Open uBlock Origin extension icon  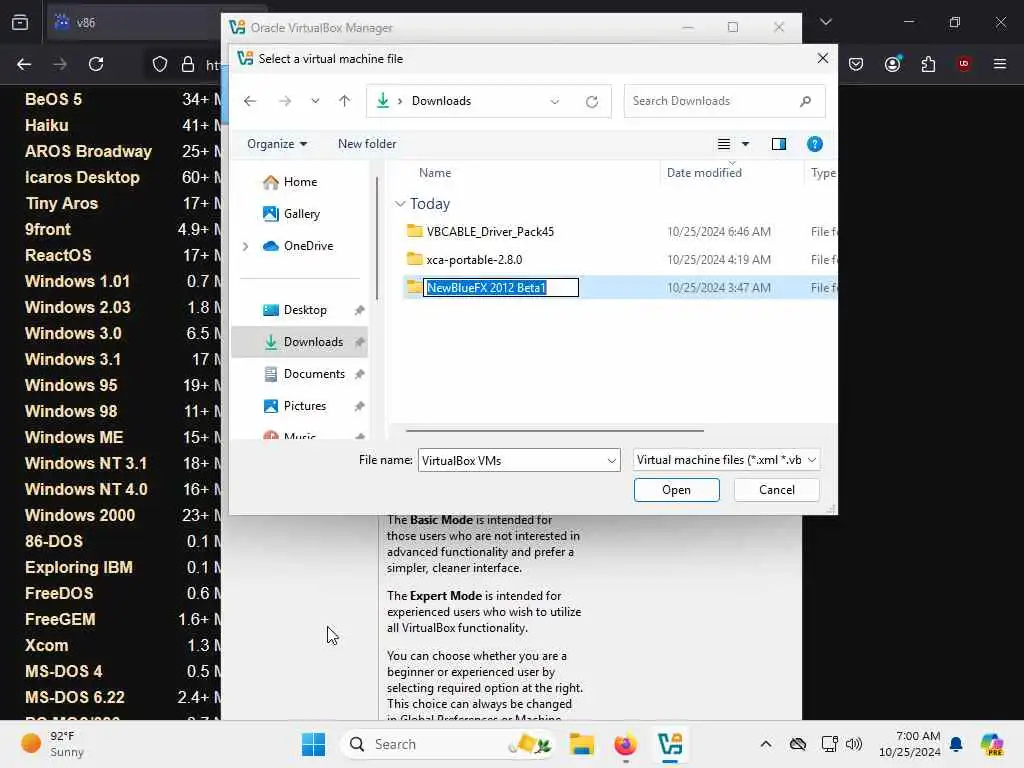pyautogui.click(x=964, y=64)
